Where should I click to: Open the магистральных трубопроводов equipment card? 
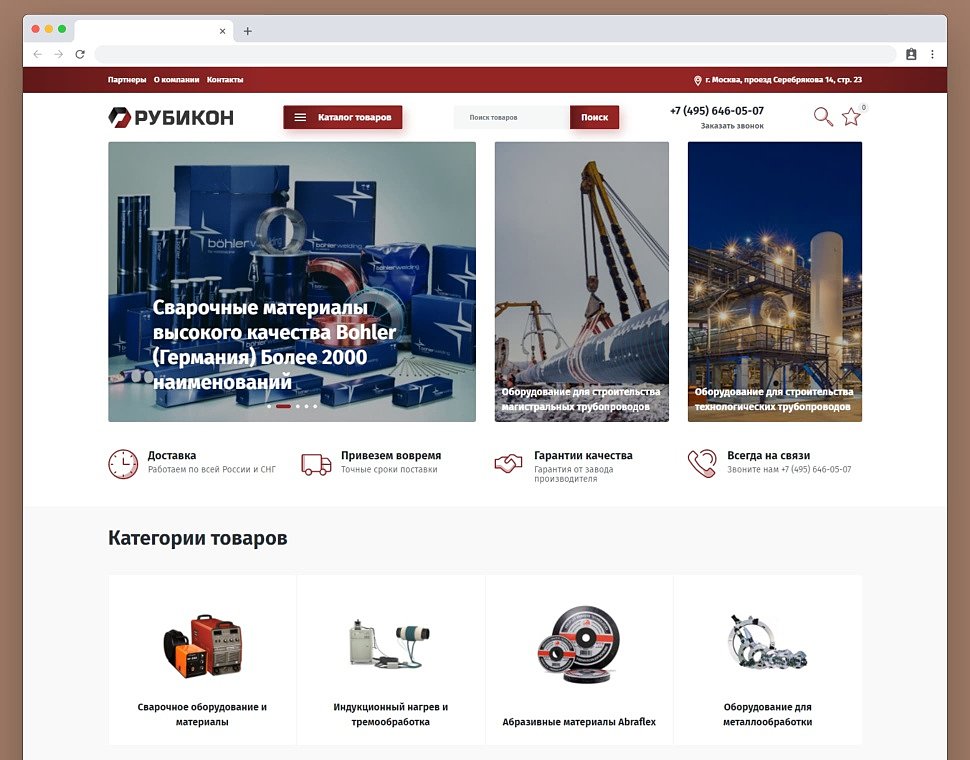click(582, 281)
